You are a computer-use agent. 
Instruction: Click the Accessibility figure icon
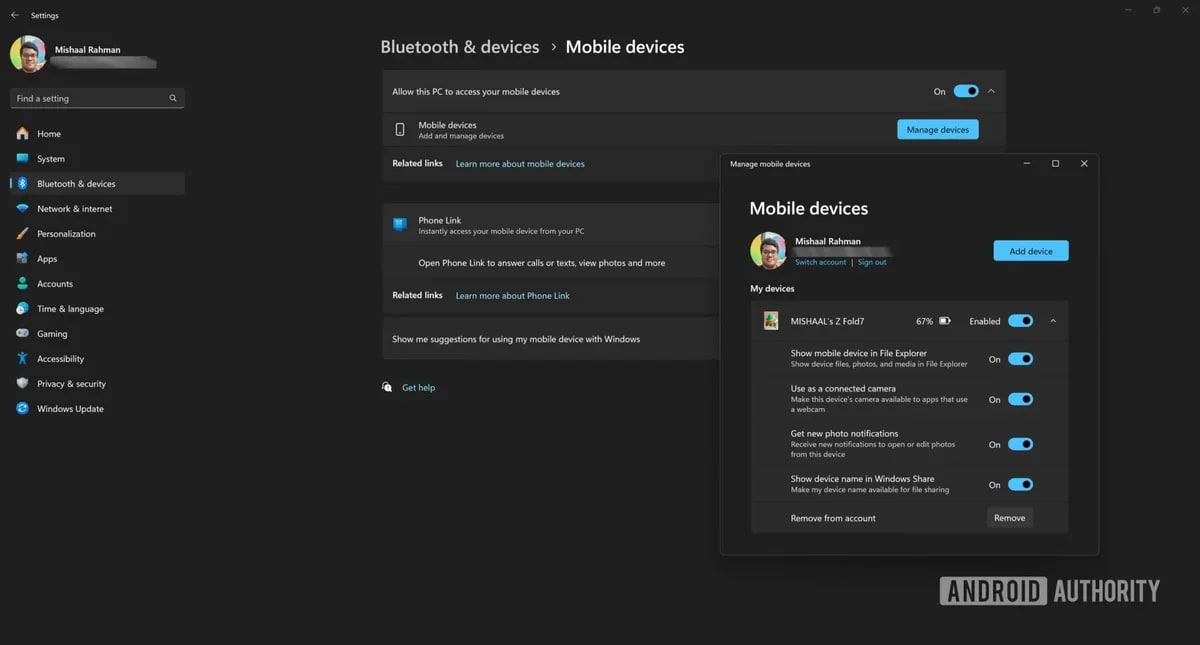point(22,359)
